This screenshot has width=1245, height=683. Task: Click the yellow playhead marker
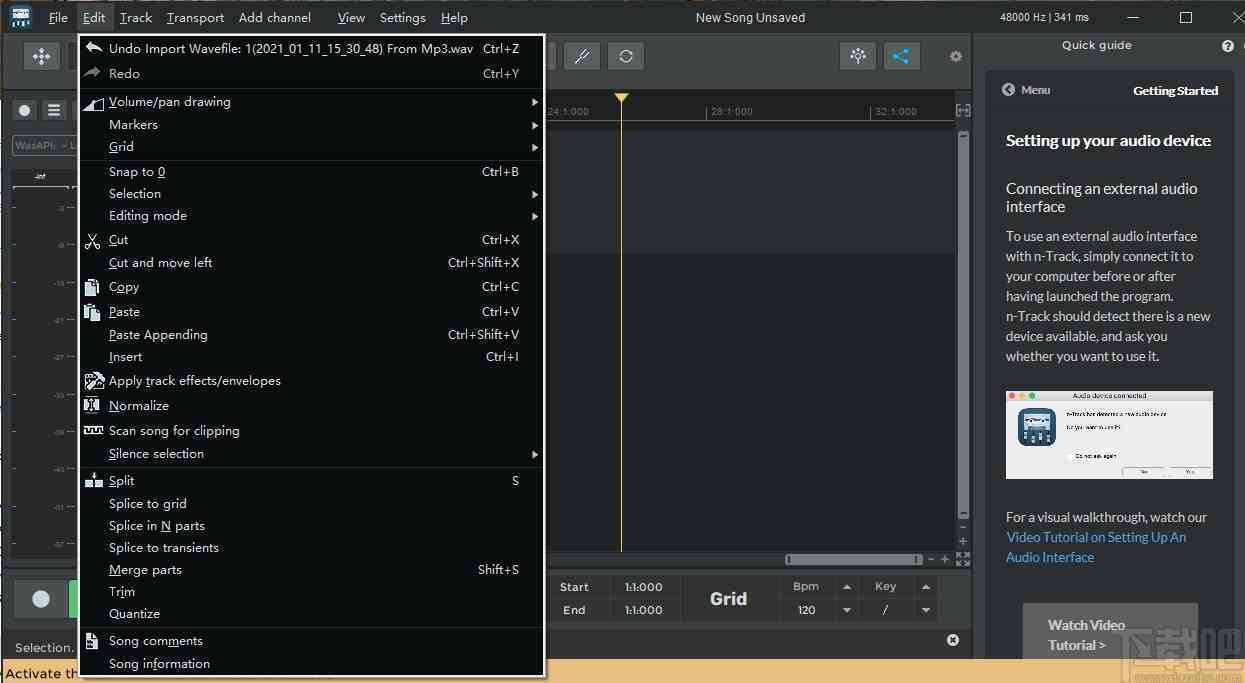621,98
